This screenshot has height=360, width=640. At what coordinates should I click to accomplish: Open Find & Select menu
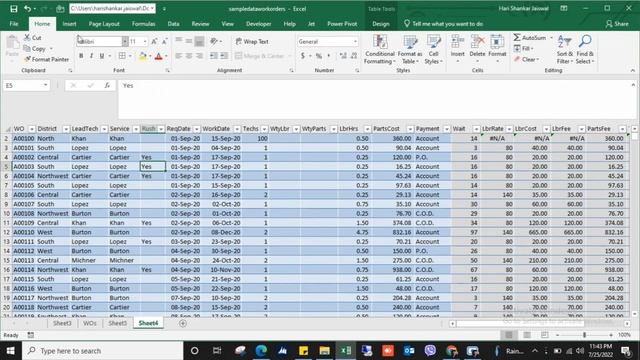585,49
